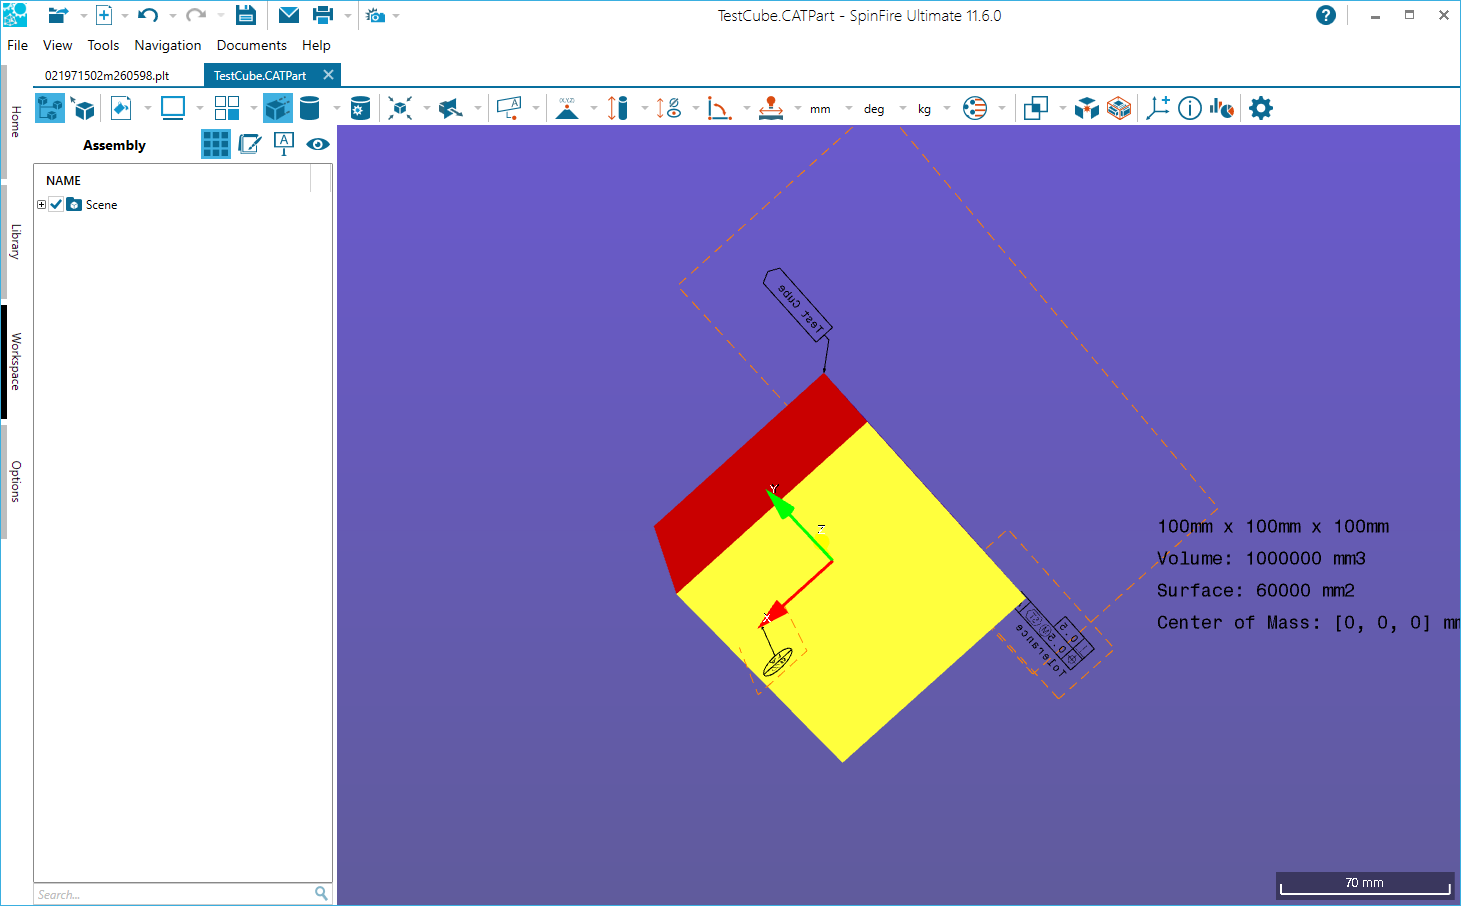
Task: Open the information circle icon
Action: point(1190,108)
